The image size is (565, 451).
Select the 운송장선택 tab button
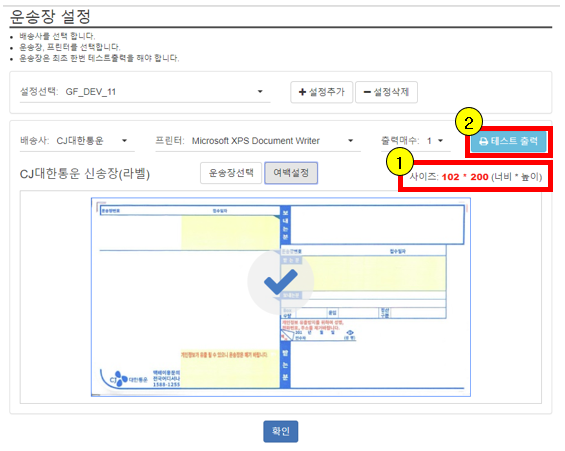(x=231, y=173)
